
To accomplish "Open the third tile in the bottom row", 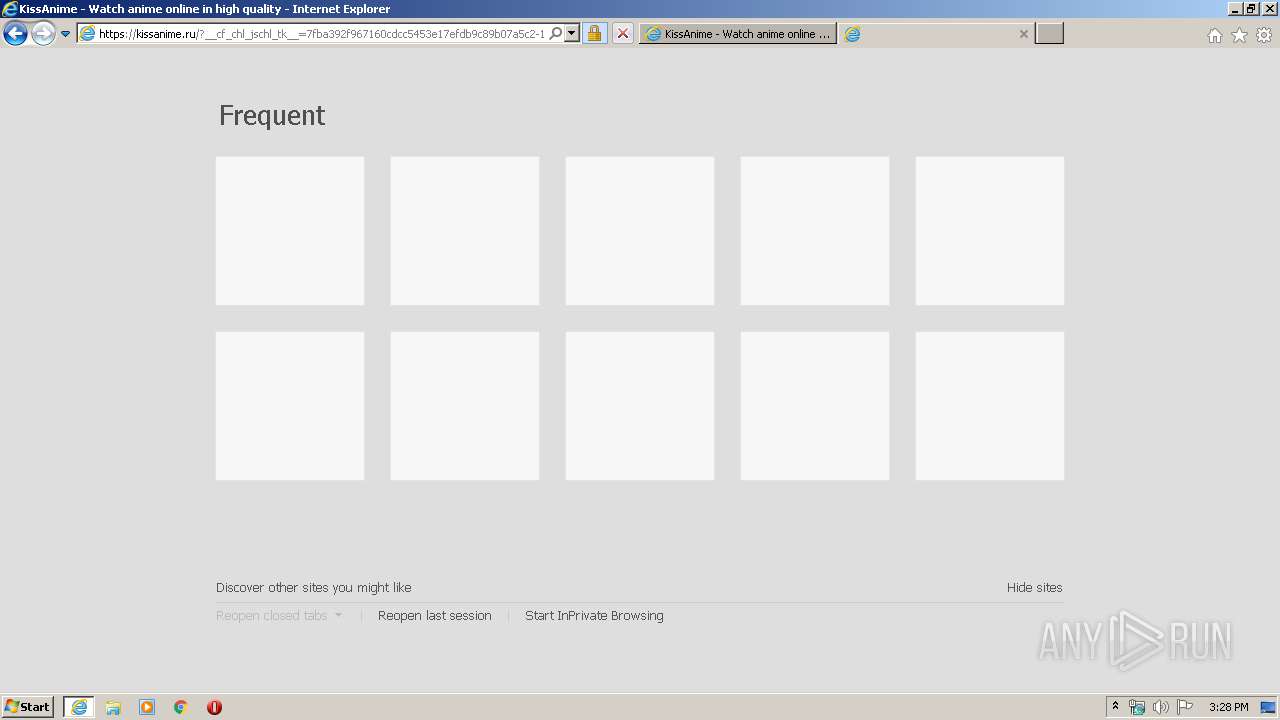I will (x=640, y=406).
